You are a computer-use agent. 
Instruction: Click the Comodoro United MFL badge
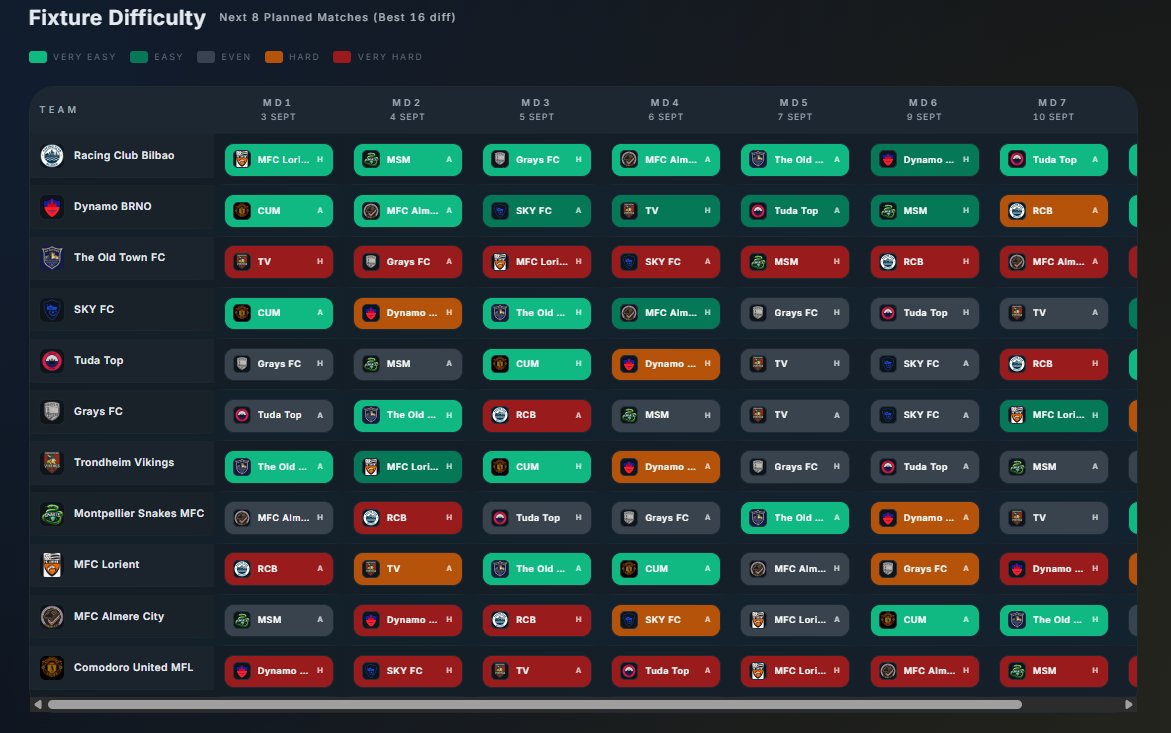click(x=51, y=667)
